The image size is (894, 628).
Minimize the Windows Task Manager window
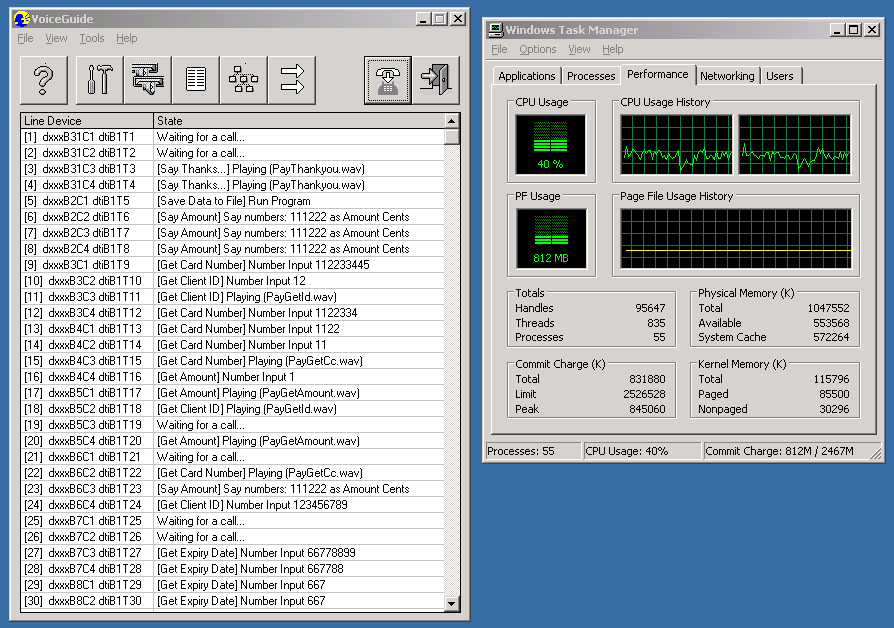tap(836, 30)
